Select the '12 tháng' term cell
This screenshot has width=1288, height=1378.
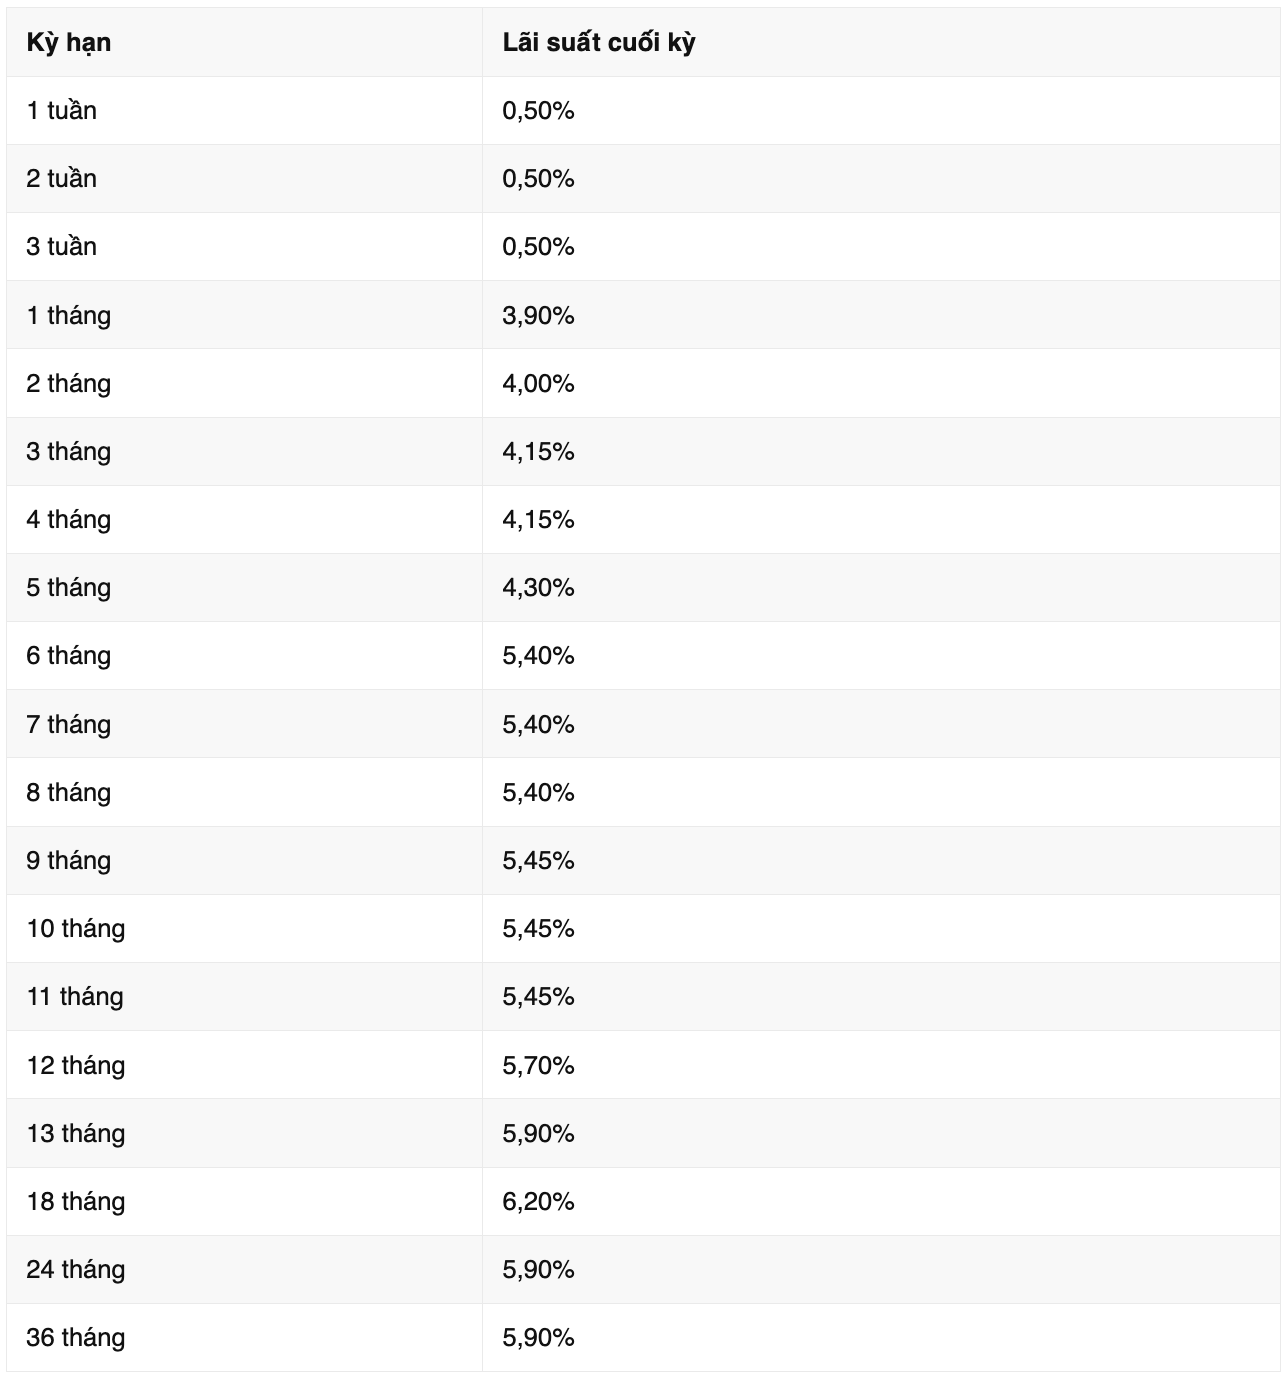76,1066
